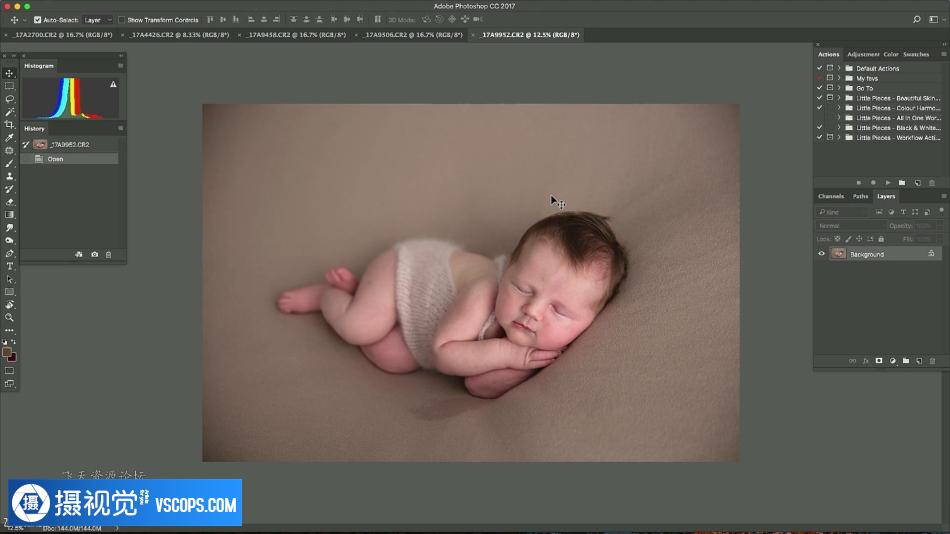The image size is (950, 534).
Task: Create new adjustment layer icon
Action: [x=892, y=361]
